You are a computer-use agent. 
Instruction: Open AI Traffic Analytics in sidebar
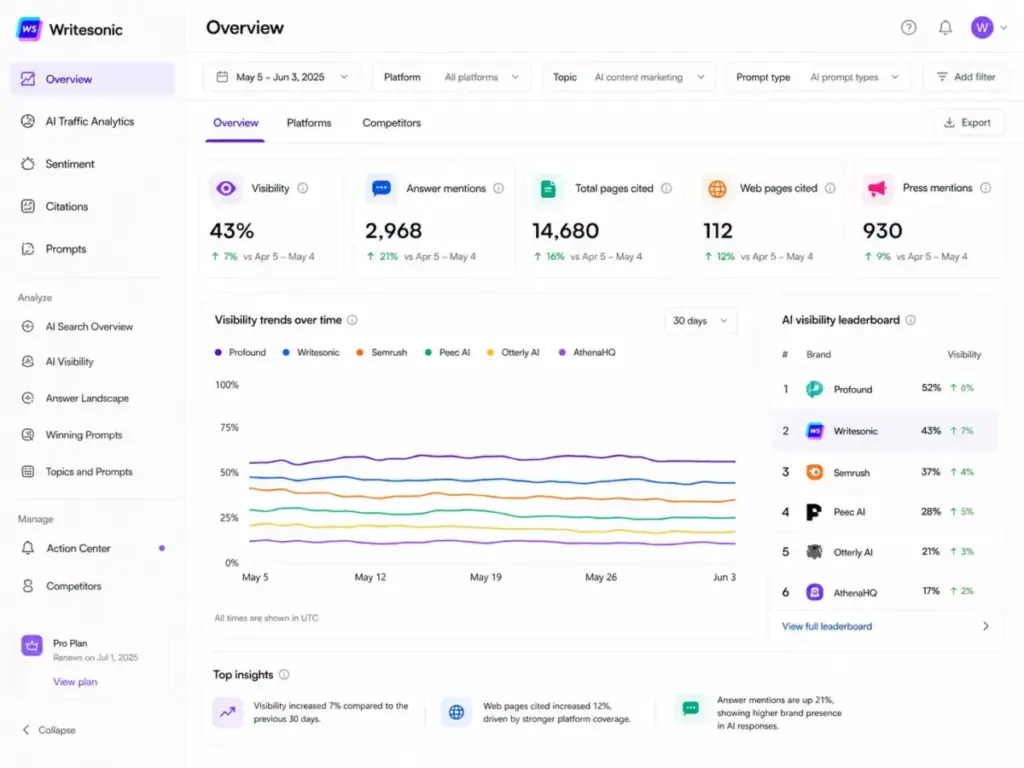point(92,121)
